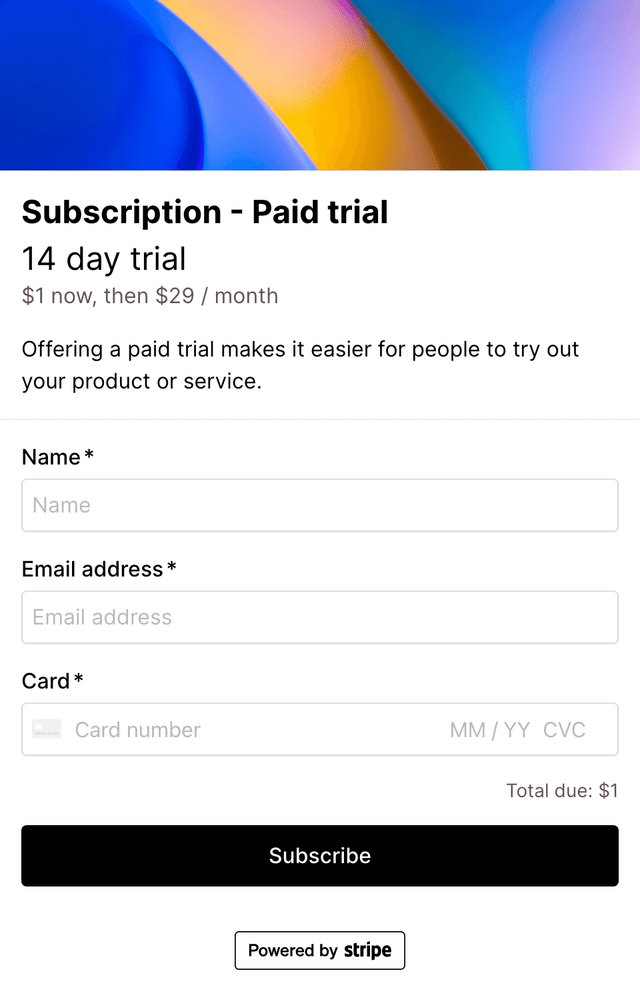The height and width of the screenshot is (993, 640).
Task: Click the $1 now pricing text
Action: pyautogui.click(x=149, y=296)
